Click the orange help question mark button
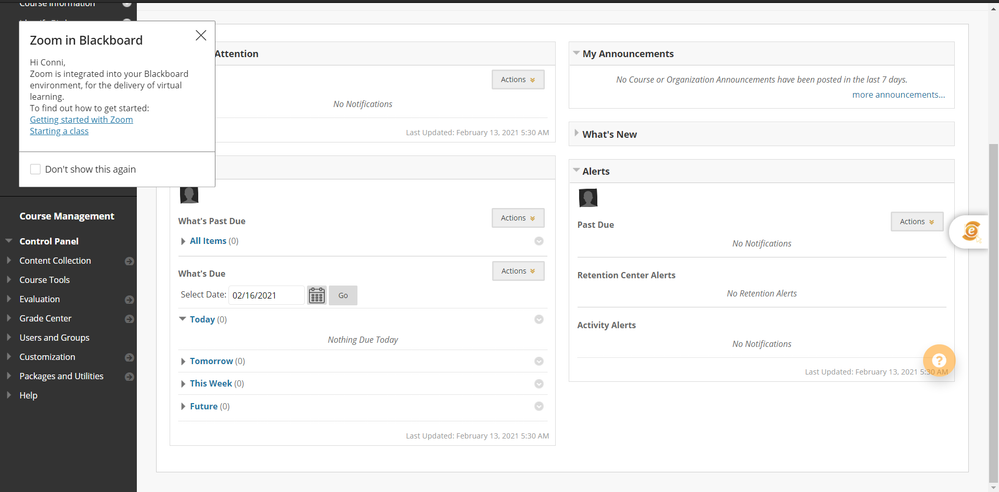 coord(939,360)
